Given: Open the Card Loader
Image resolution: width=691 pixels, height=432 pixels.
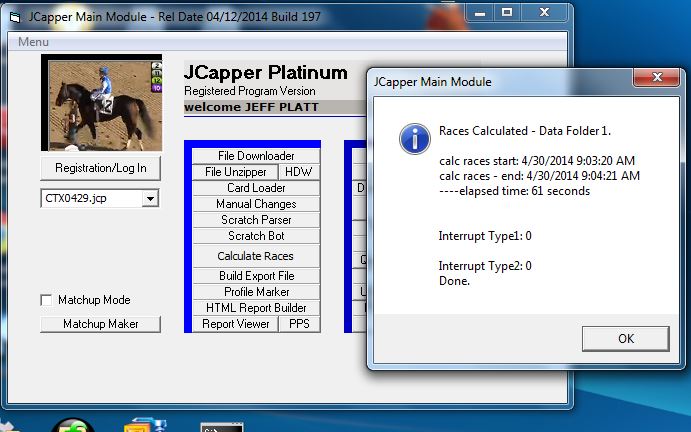Looking at the screenshot, I should [x=256, y=188].
